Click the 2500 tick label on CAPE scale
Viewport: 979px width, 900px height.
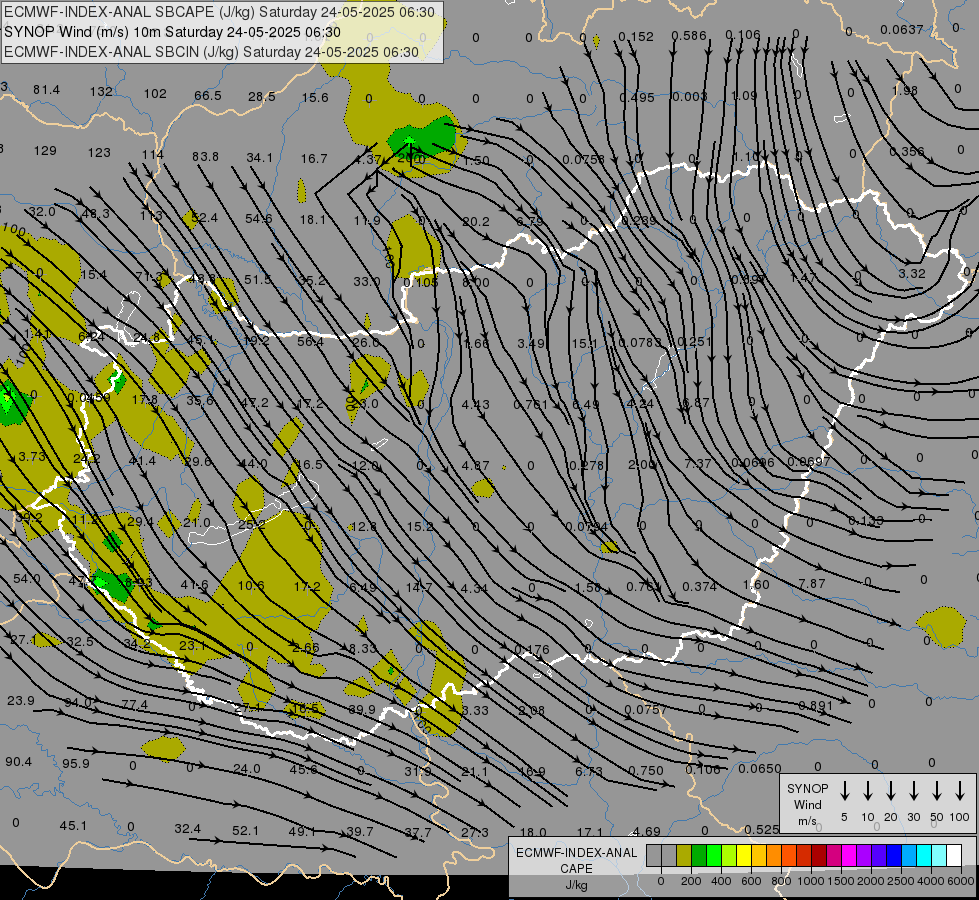click(x=901, y=881)
